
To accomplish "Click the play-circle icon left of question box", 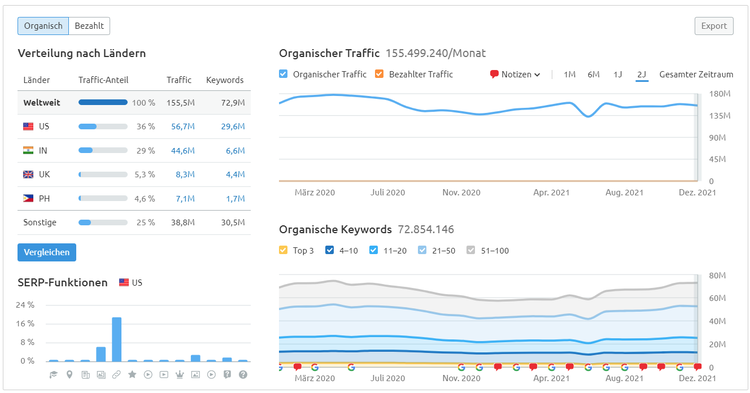I will coord(211,375).
